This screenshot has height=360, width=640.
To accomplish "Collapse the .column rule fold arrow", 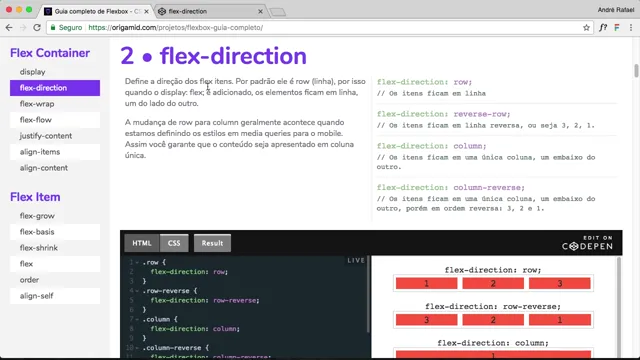I will point(137,319).
